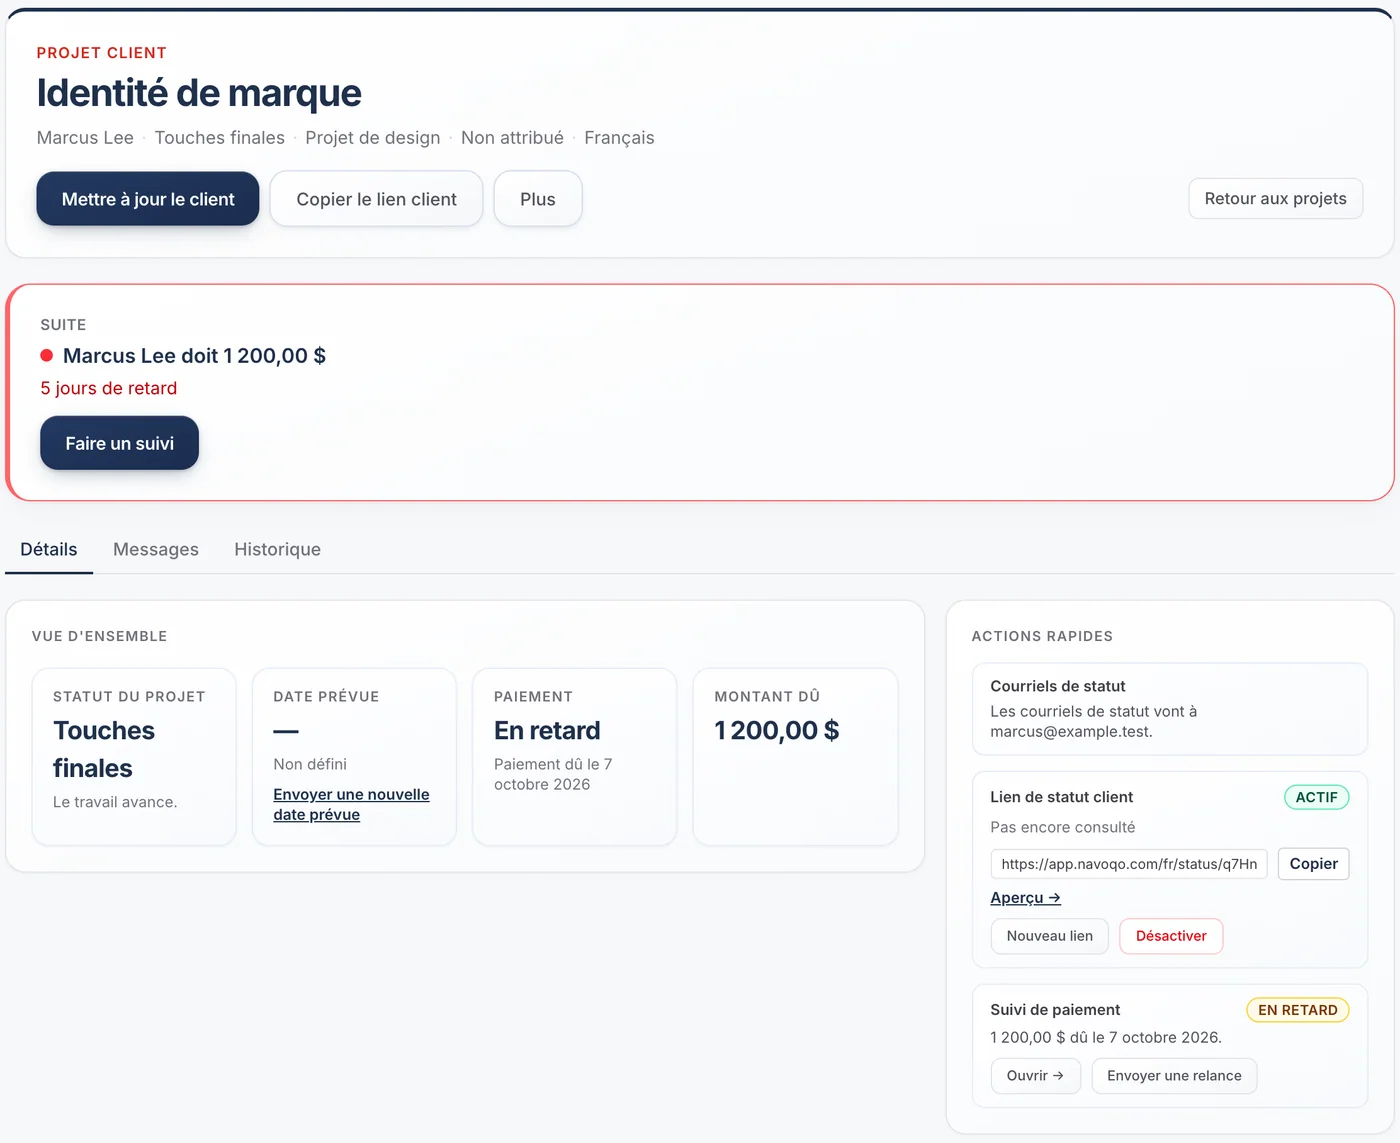Open the Messages tab
This screenshot has width=1400, height=1143.
[156, 549]
